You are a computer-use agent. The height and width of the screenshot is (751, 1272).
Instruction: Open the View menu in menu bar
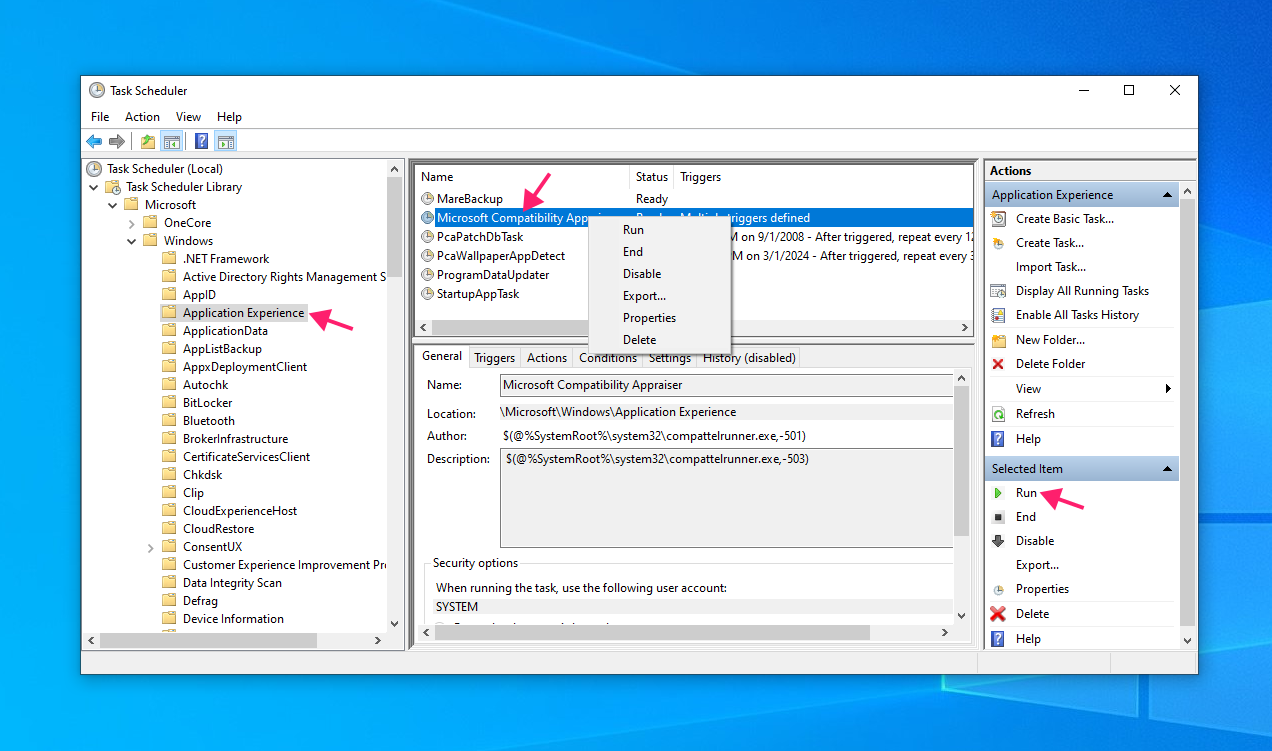pyautogui.click(x=188, y=117)
